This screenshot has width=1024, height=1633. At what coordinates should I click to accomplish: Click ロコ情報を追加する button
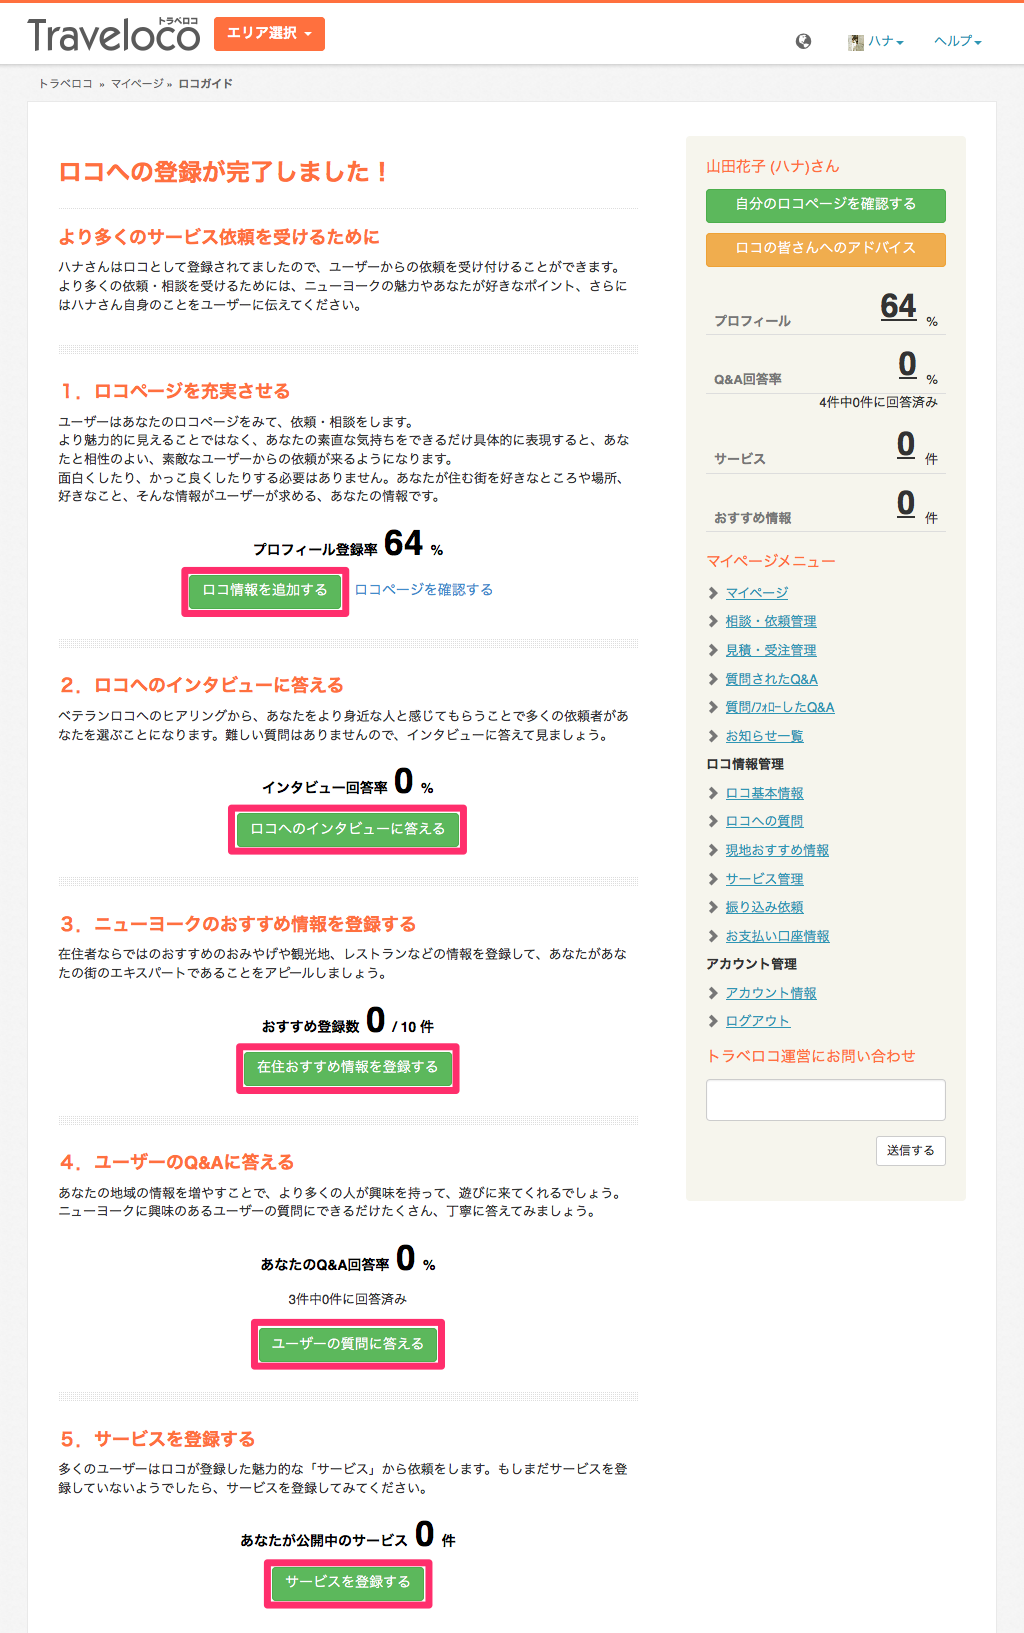click(x=265, y=591)
